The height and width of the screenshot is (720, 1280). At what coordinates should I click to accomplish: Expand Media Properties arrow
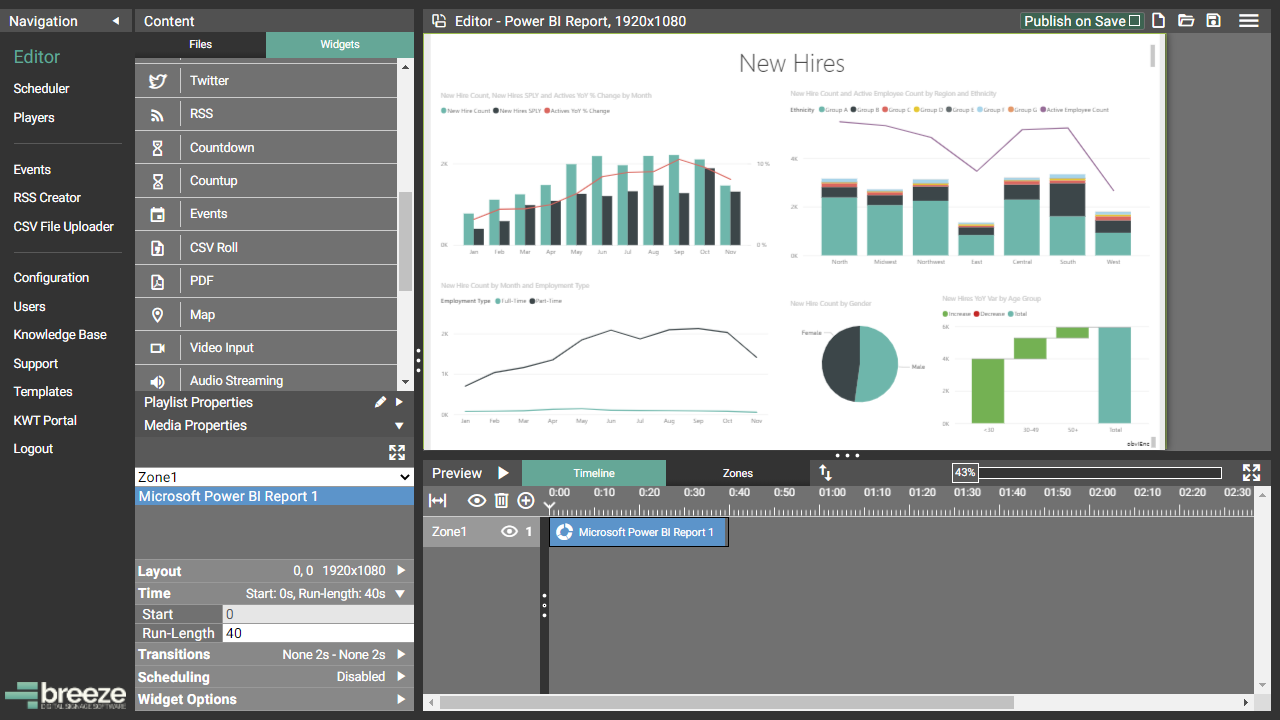pyautogui.click(x=399, y=426)
